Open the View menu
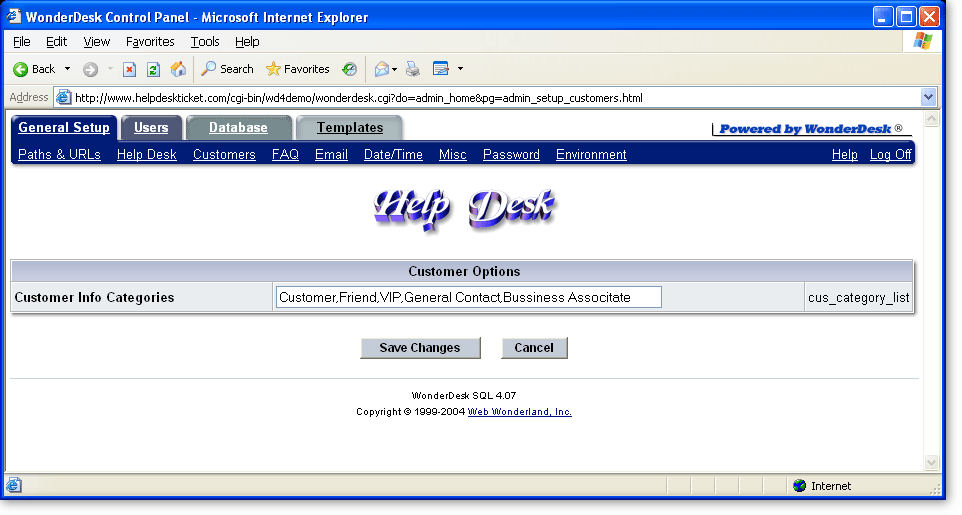 (96, 42)
